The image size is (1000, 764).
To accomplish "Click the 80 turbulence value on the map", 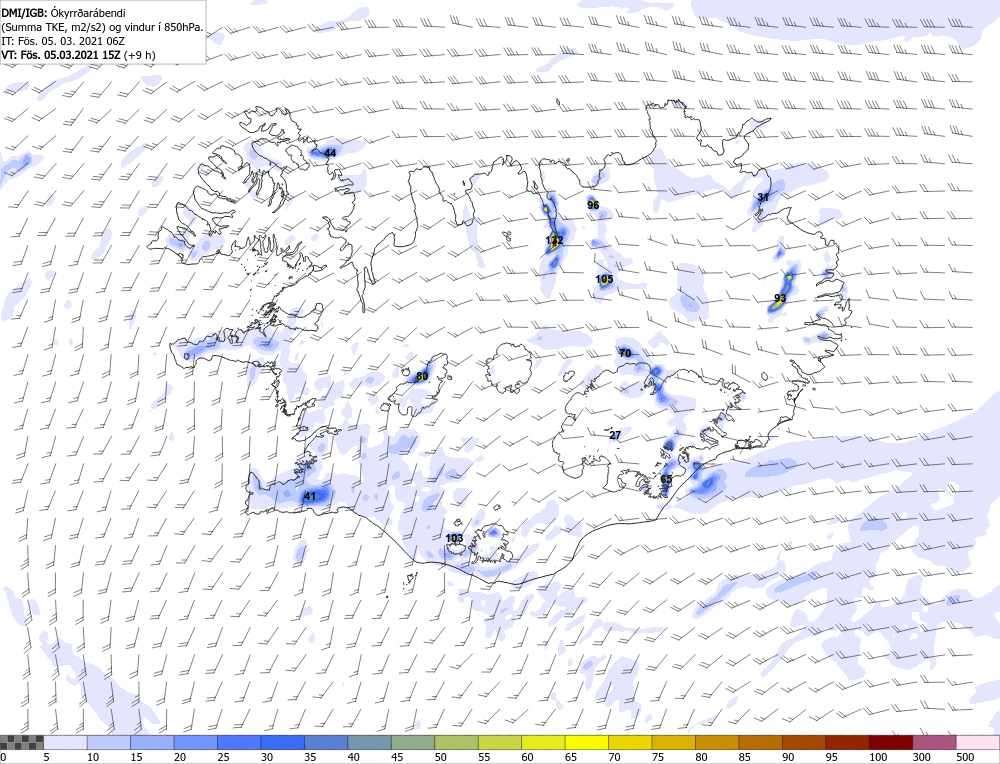I will pyautogui.click(x=422, y=376).
